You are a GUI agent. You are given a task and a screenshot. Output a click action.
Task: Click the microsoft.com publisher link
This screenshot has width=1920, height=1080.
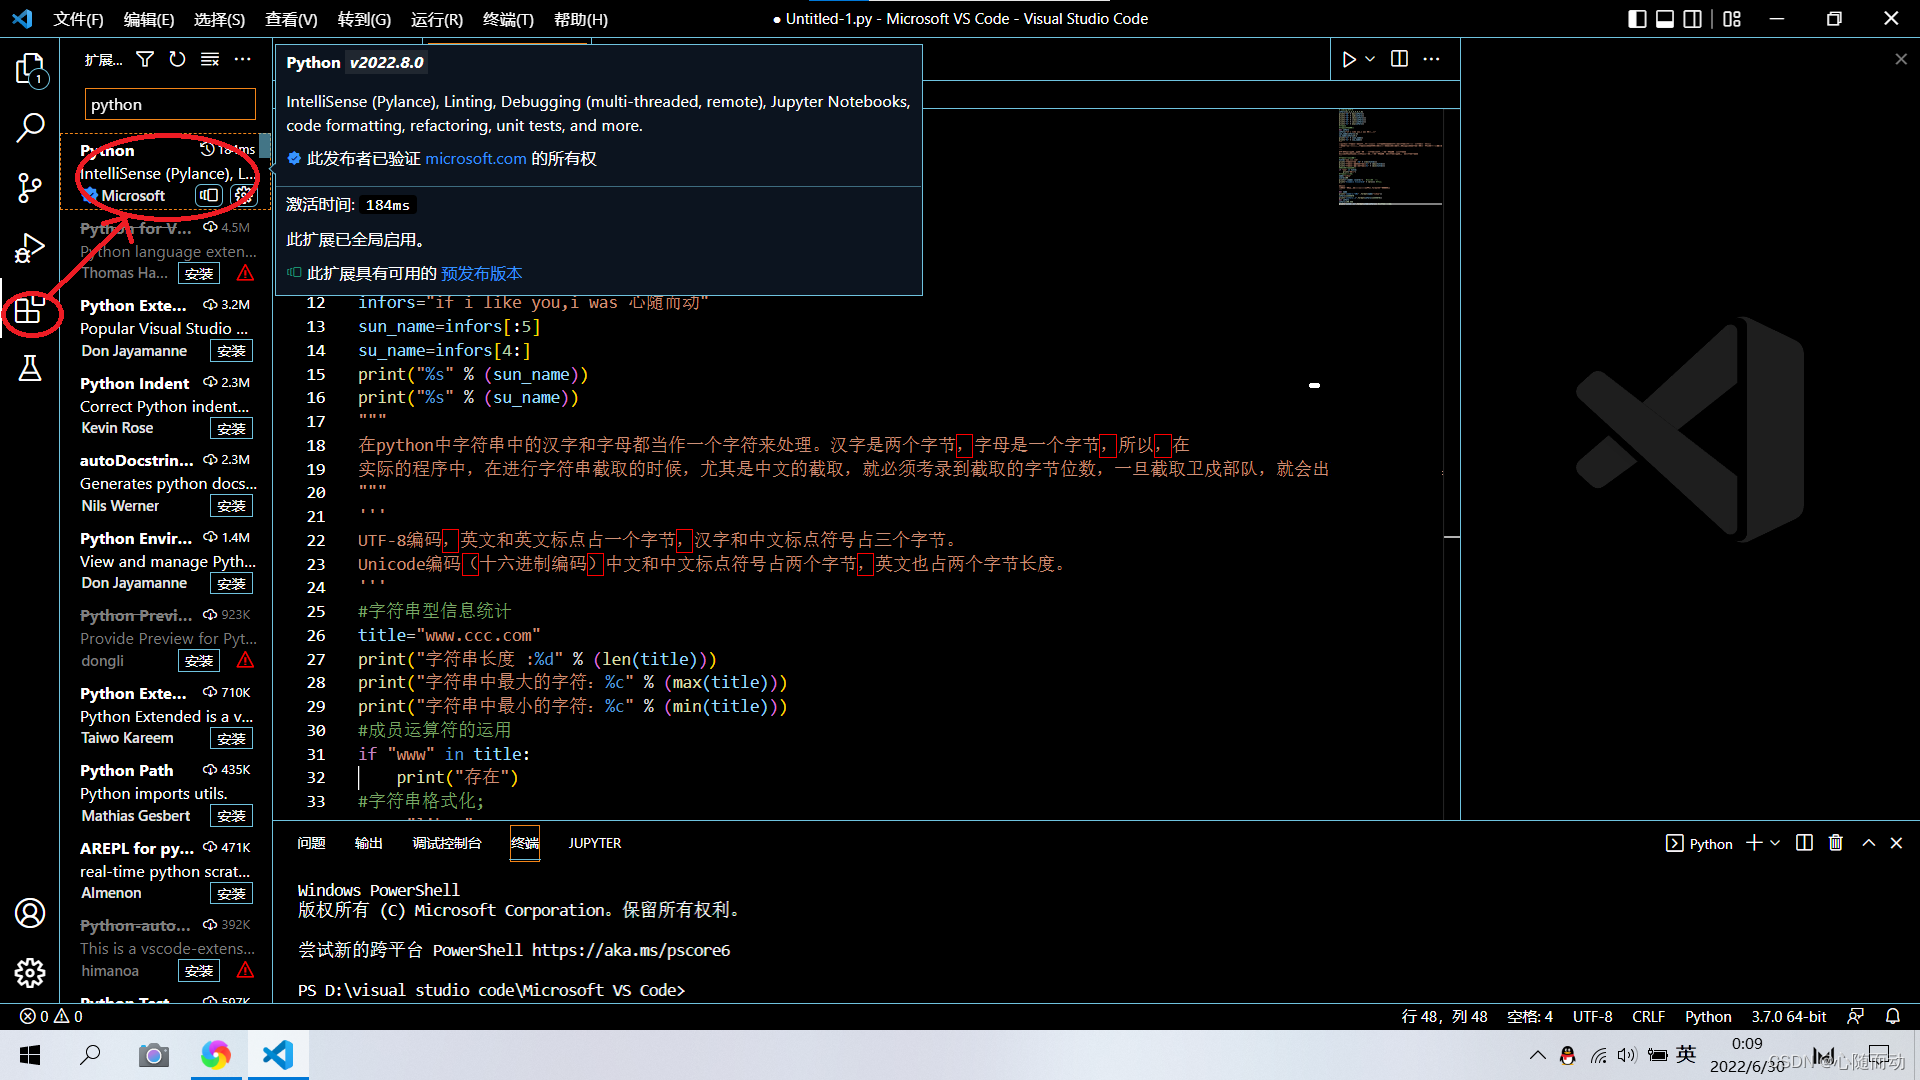coord(475,159)
